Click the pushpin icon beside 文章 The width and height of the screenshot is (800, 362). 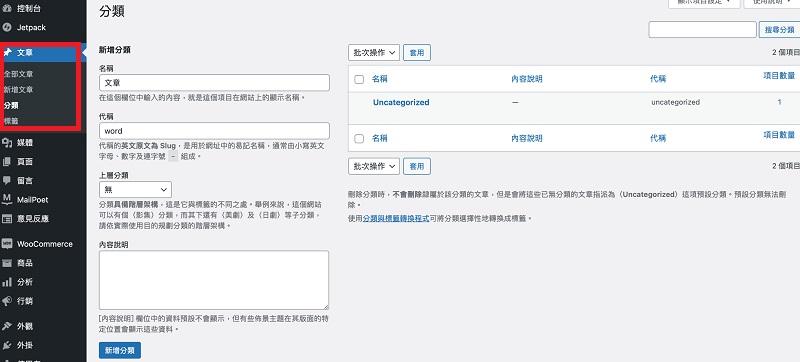click(7, 53)
